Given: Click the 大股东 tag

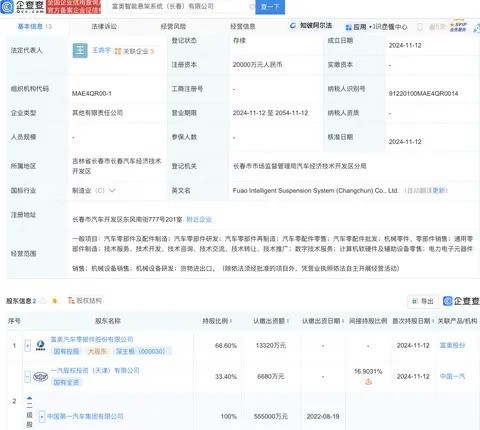Looking at the screenshot, I should coord(97,351).
